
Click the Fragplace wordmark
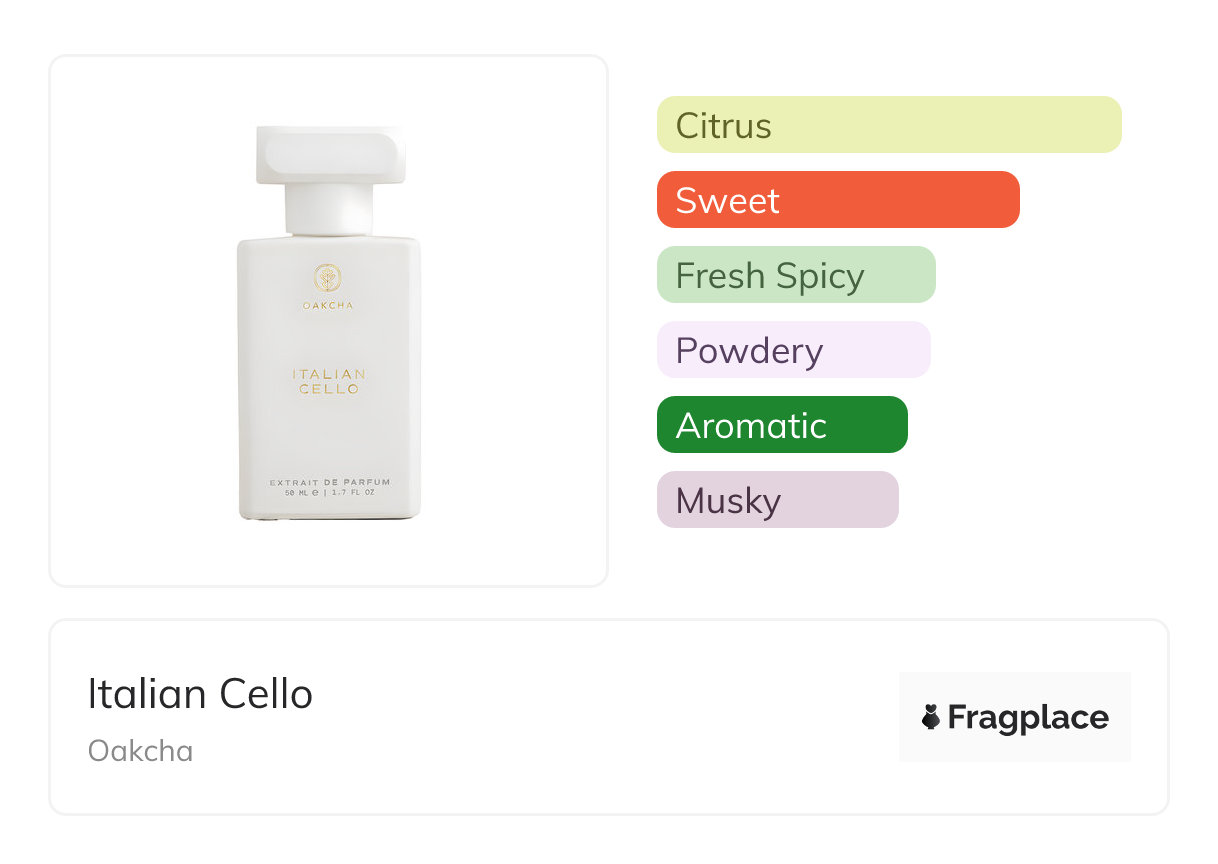(1027, 717)
